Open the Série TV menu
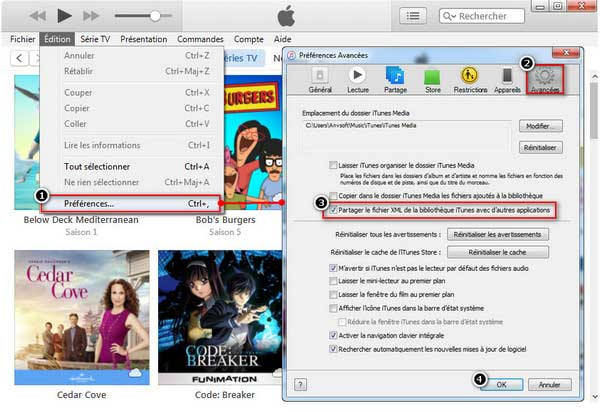 point(95,39)
